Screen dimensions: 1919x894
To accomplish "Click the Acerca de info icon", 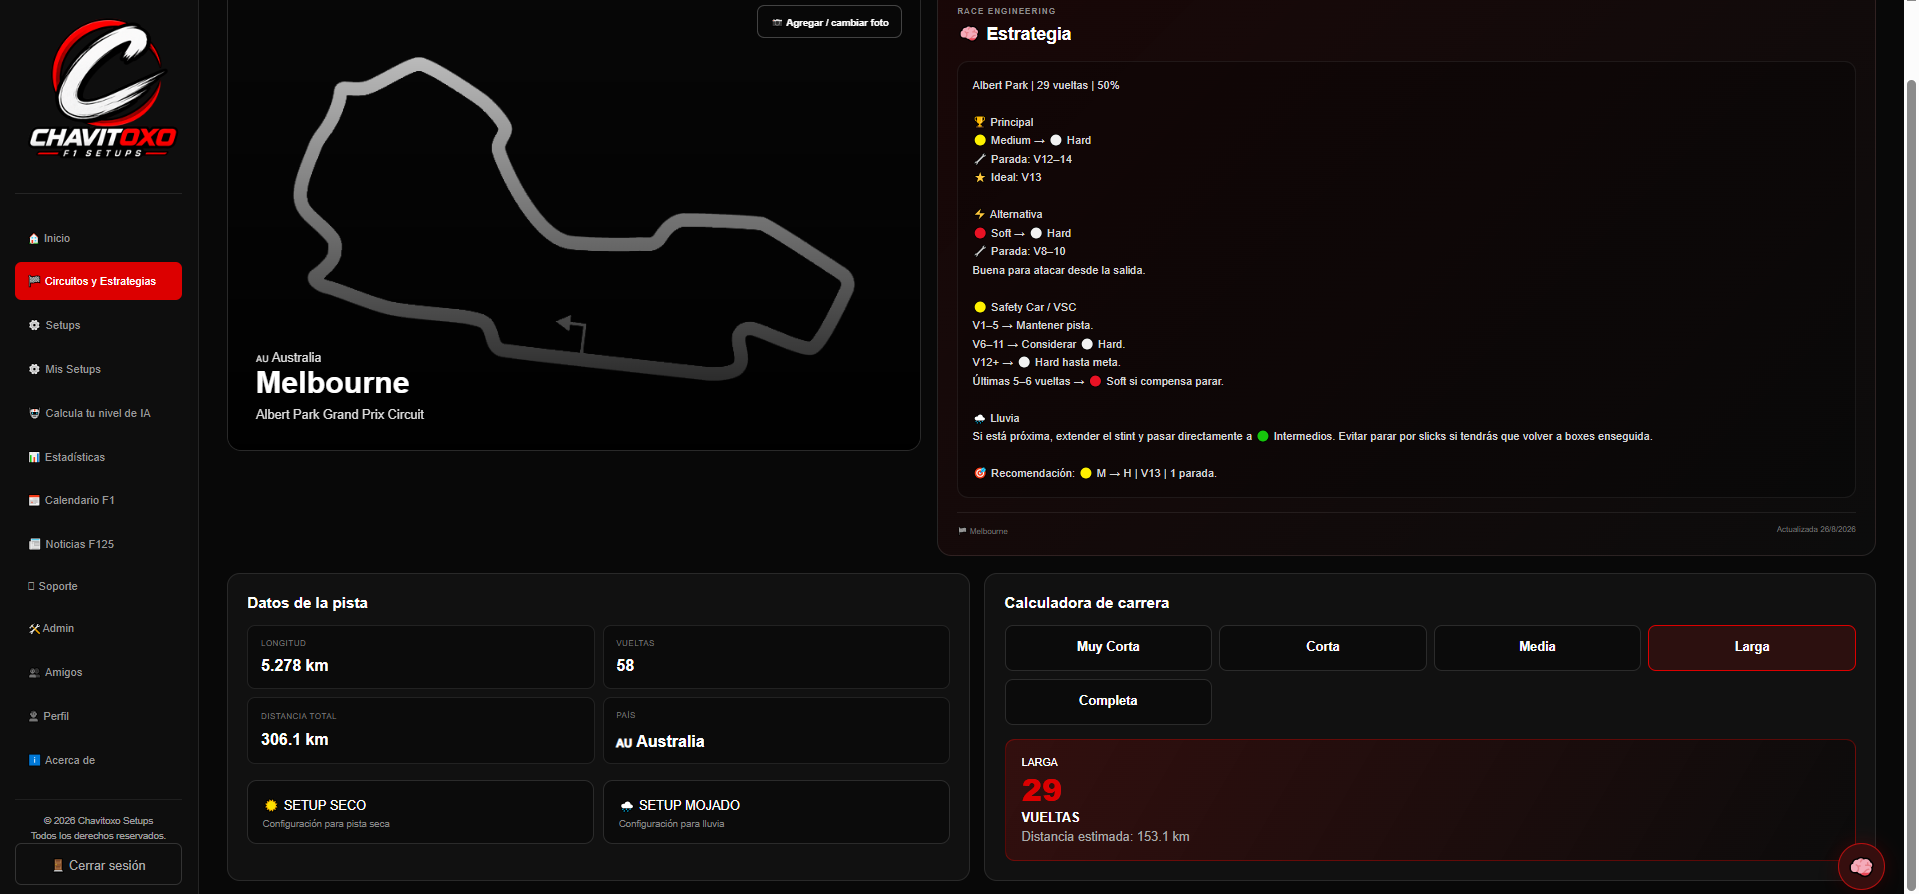I will [34, 760].
